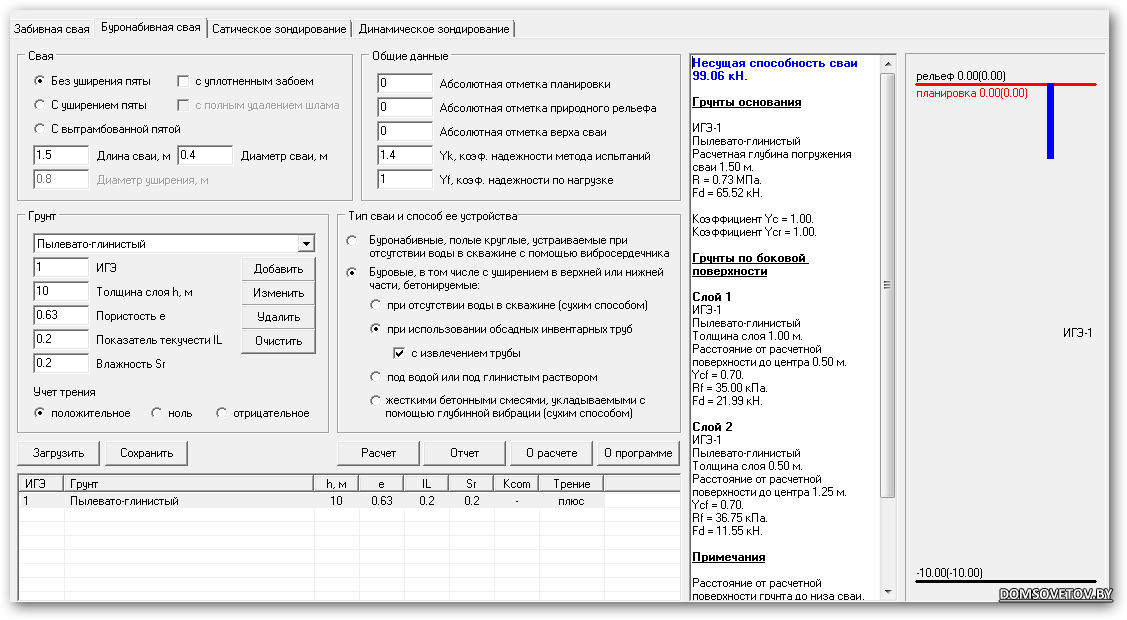
Task: Click the Fd = 65.52 кН result line
Action: click(727, 193)
